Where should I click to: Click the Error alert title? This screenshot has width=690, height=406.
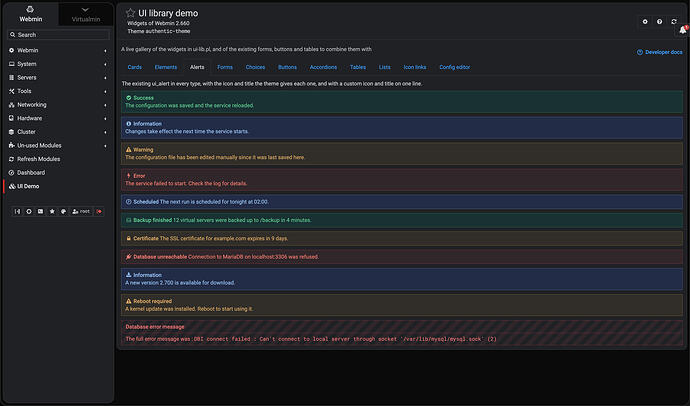[139, 176]
